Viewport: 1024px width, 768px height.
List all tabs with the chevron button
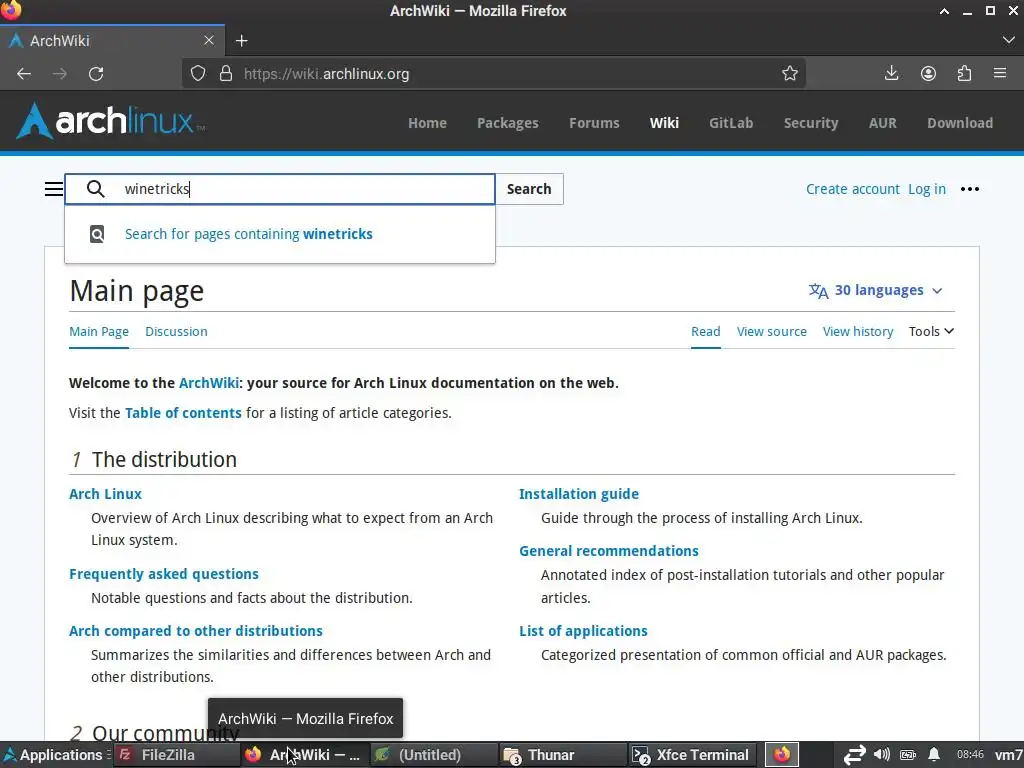1008,40
